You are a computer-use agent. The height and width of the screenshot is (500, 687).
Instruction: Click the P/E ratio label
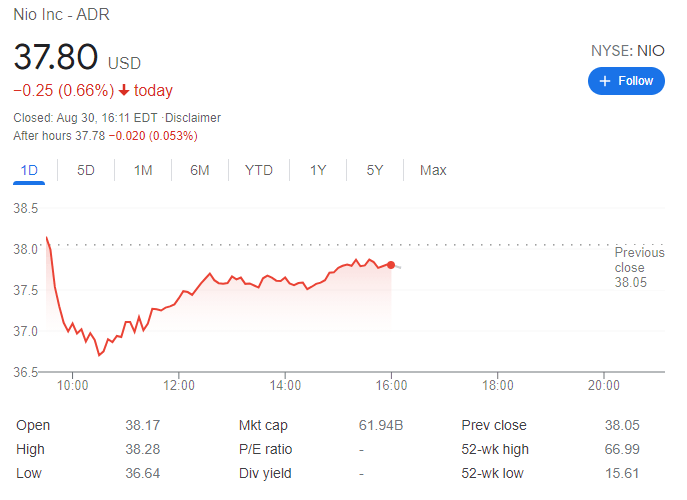pos(265,449)
